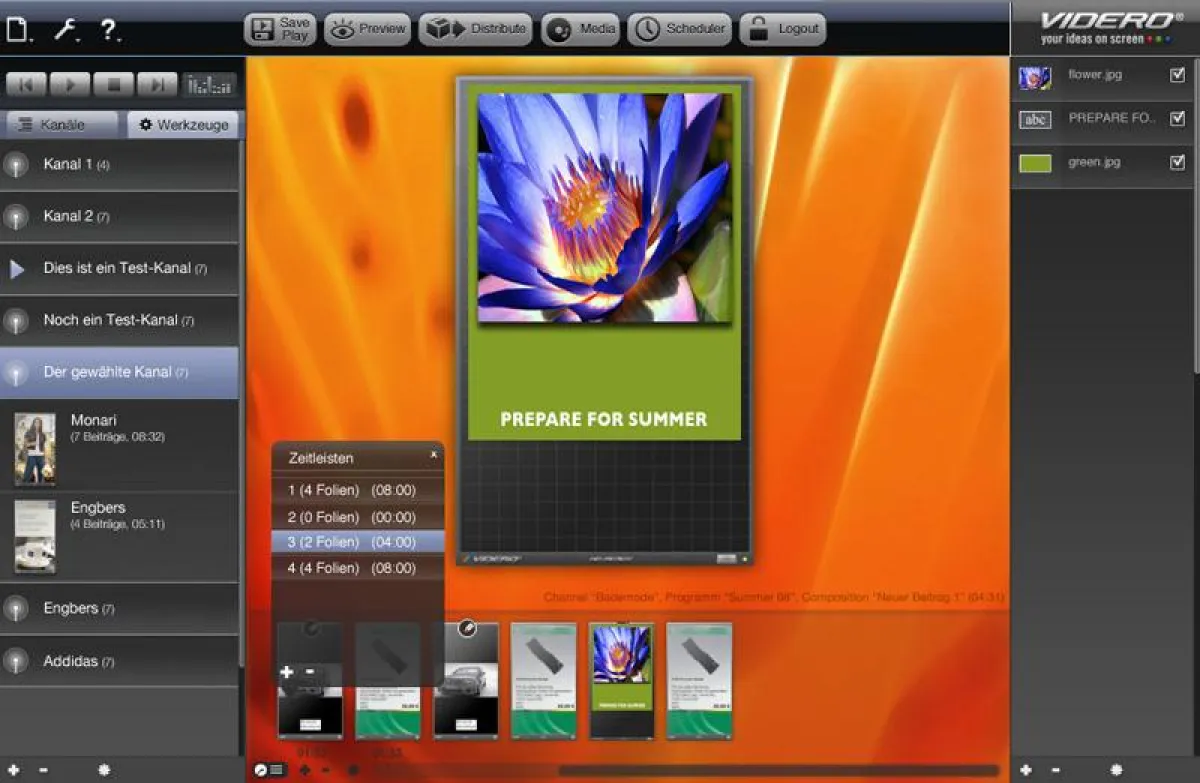Click the new document icon
This screenshot has height=783, width=1200.
pos(17,30)
